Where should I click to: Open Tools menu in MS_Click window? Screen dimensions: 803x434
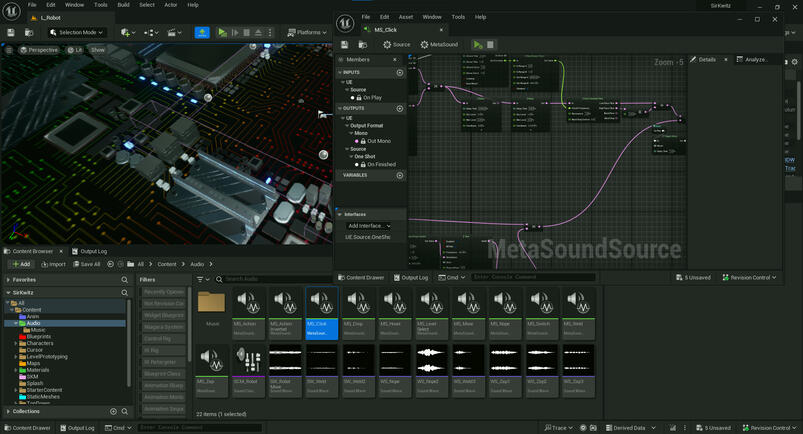pyautogui.click(x=458, y=17)
